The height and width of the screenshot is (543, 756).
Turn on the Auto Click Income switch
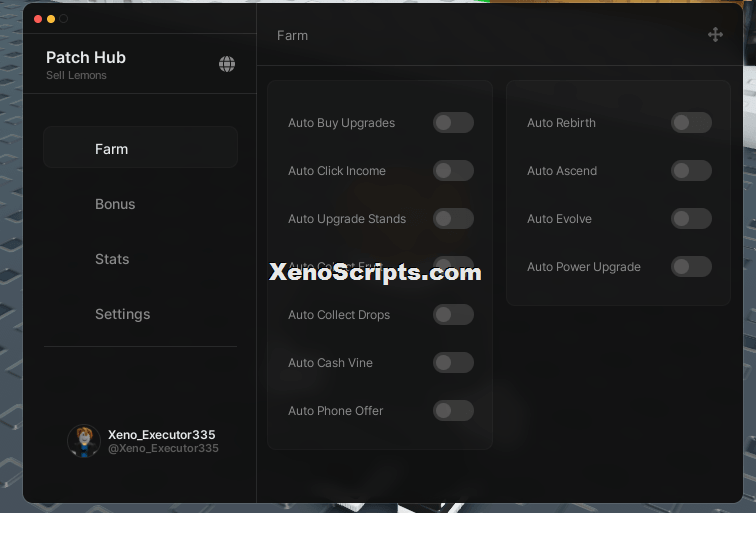coord(453,170)
